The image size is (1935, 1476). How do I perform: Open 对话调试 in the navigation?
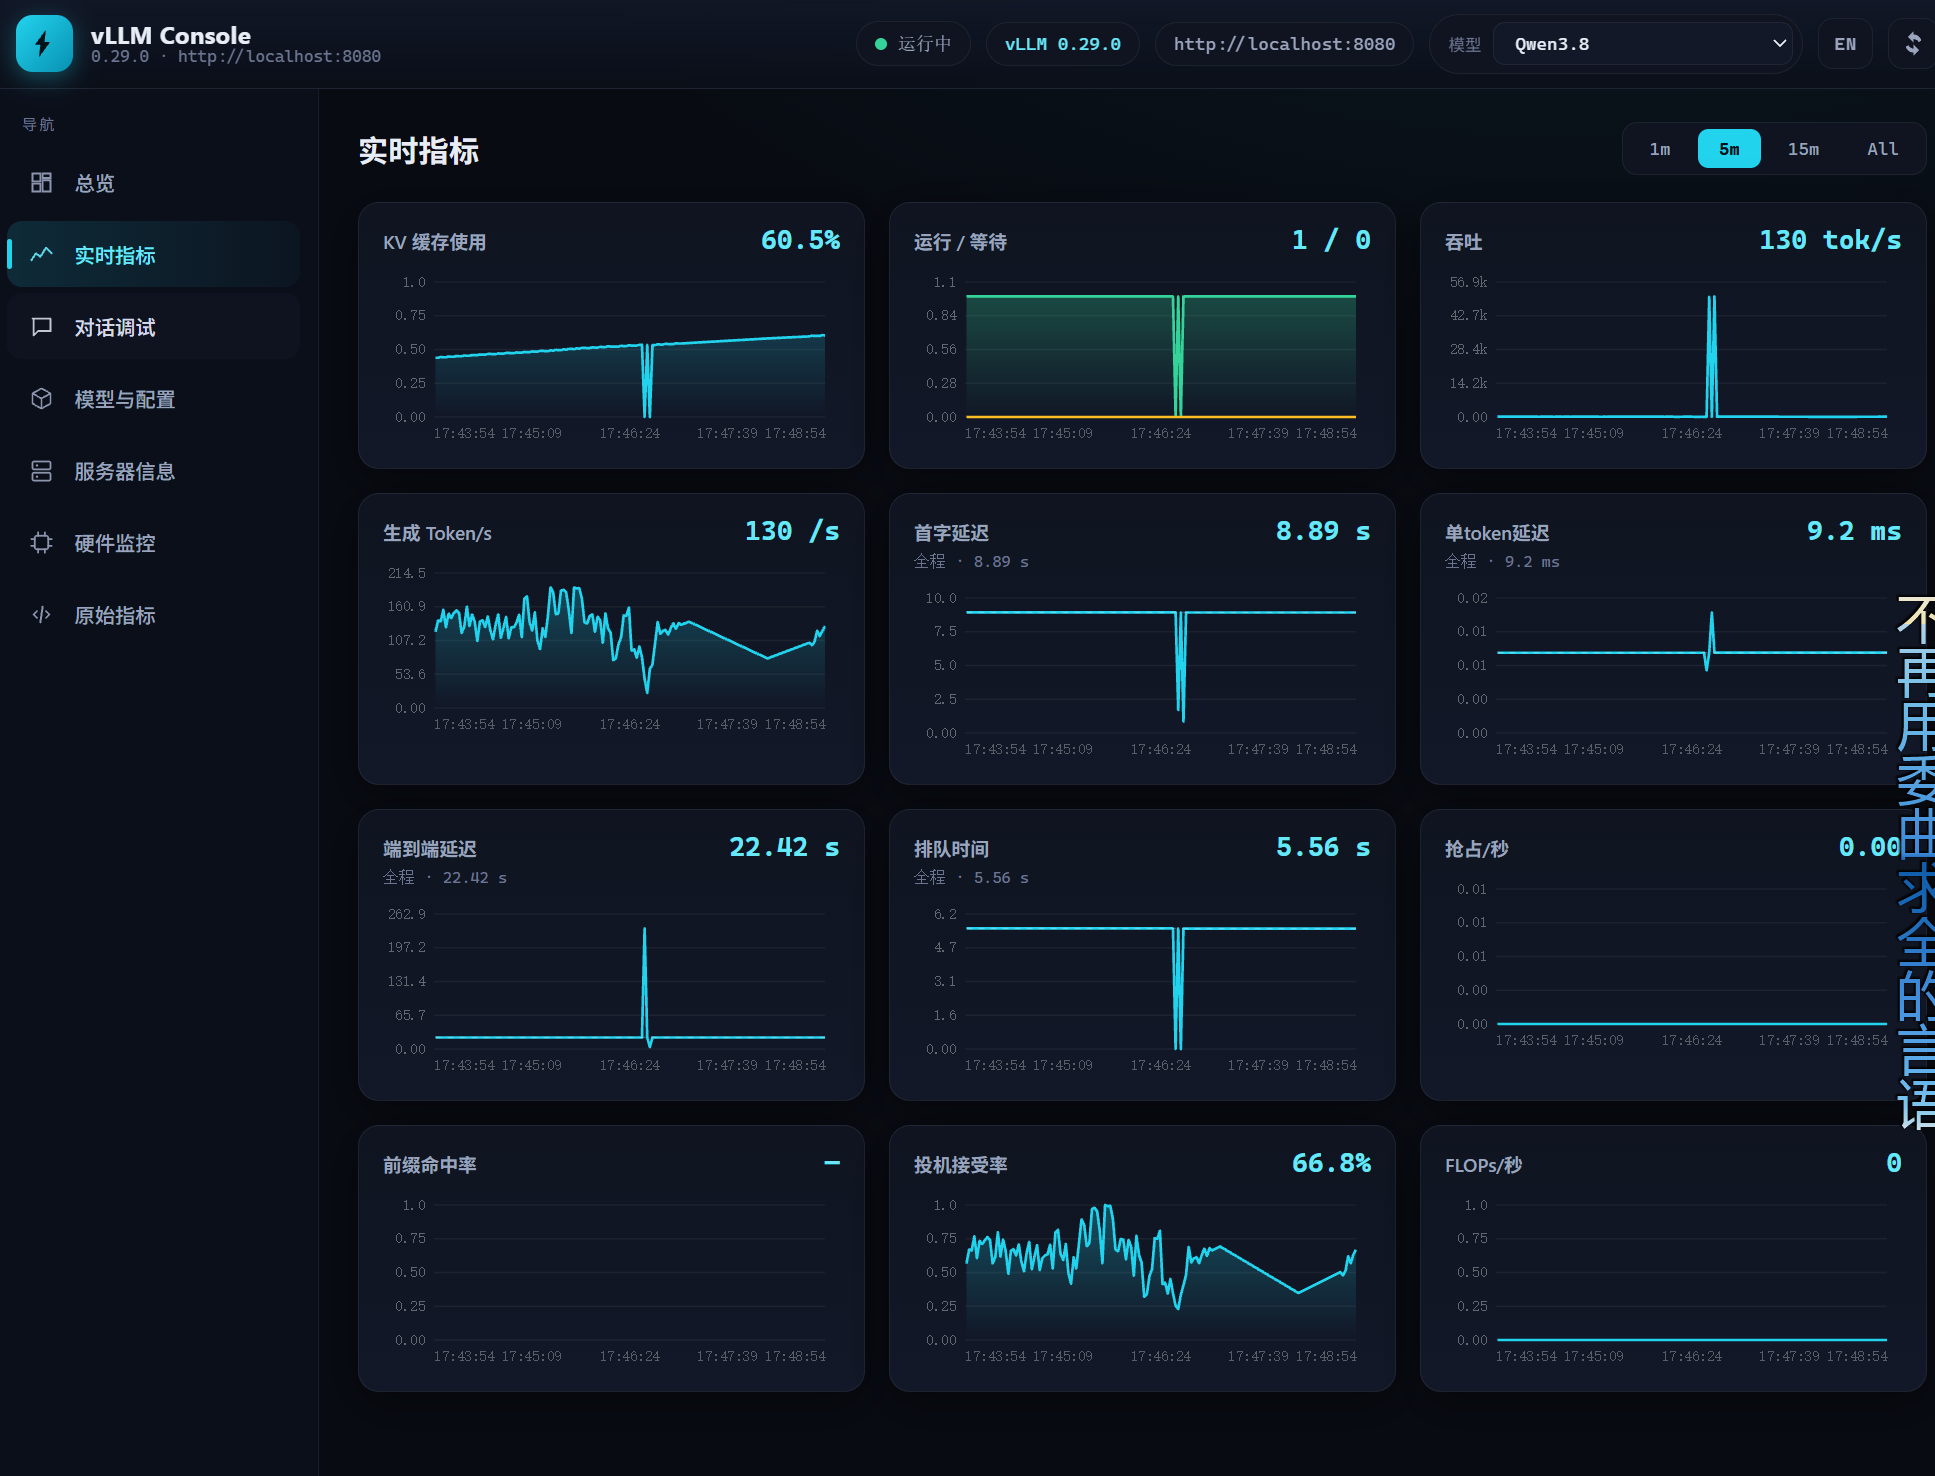pos(153,327)
